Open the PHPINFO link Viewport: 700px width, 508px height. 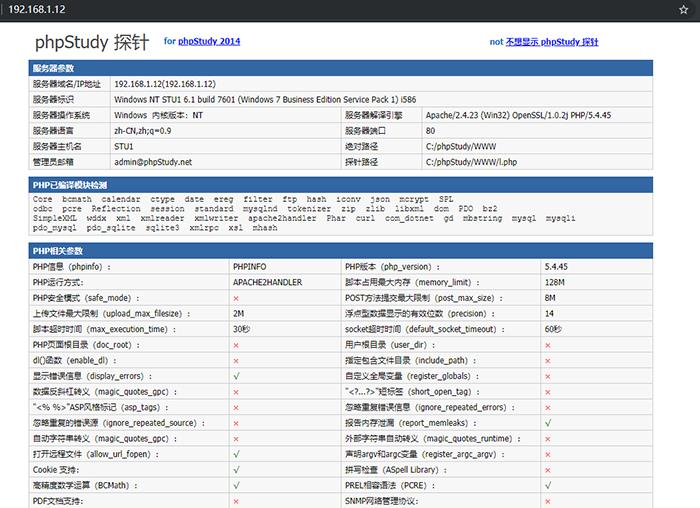(250, 266)
